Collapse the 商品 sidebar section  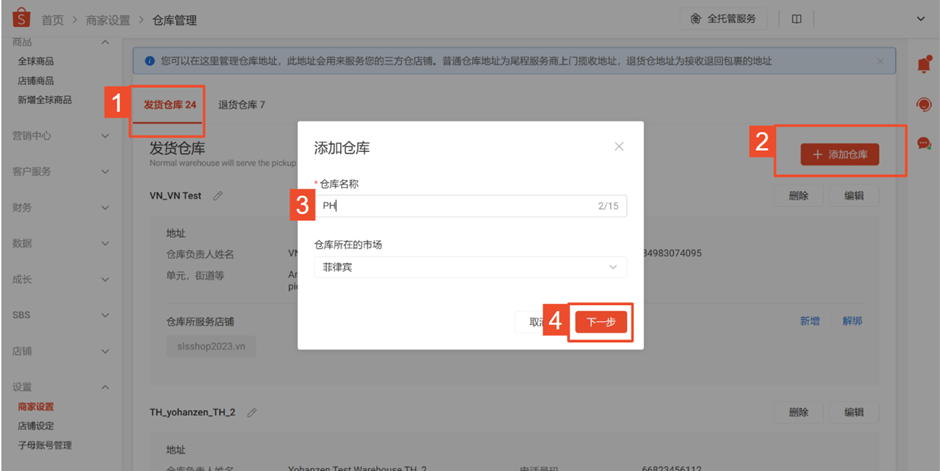pyautogui.click(x=106, y=43)
